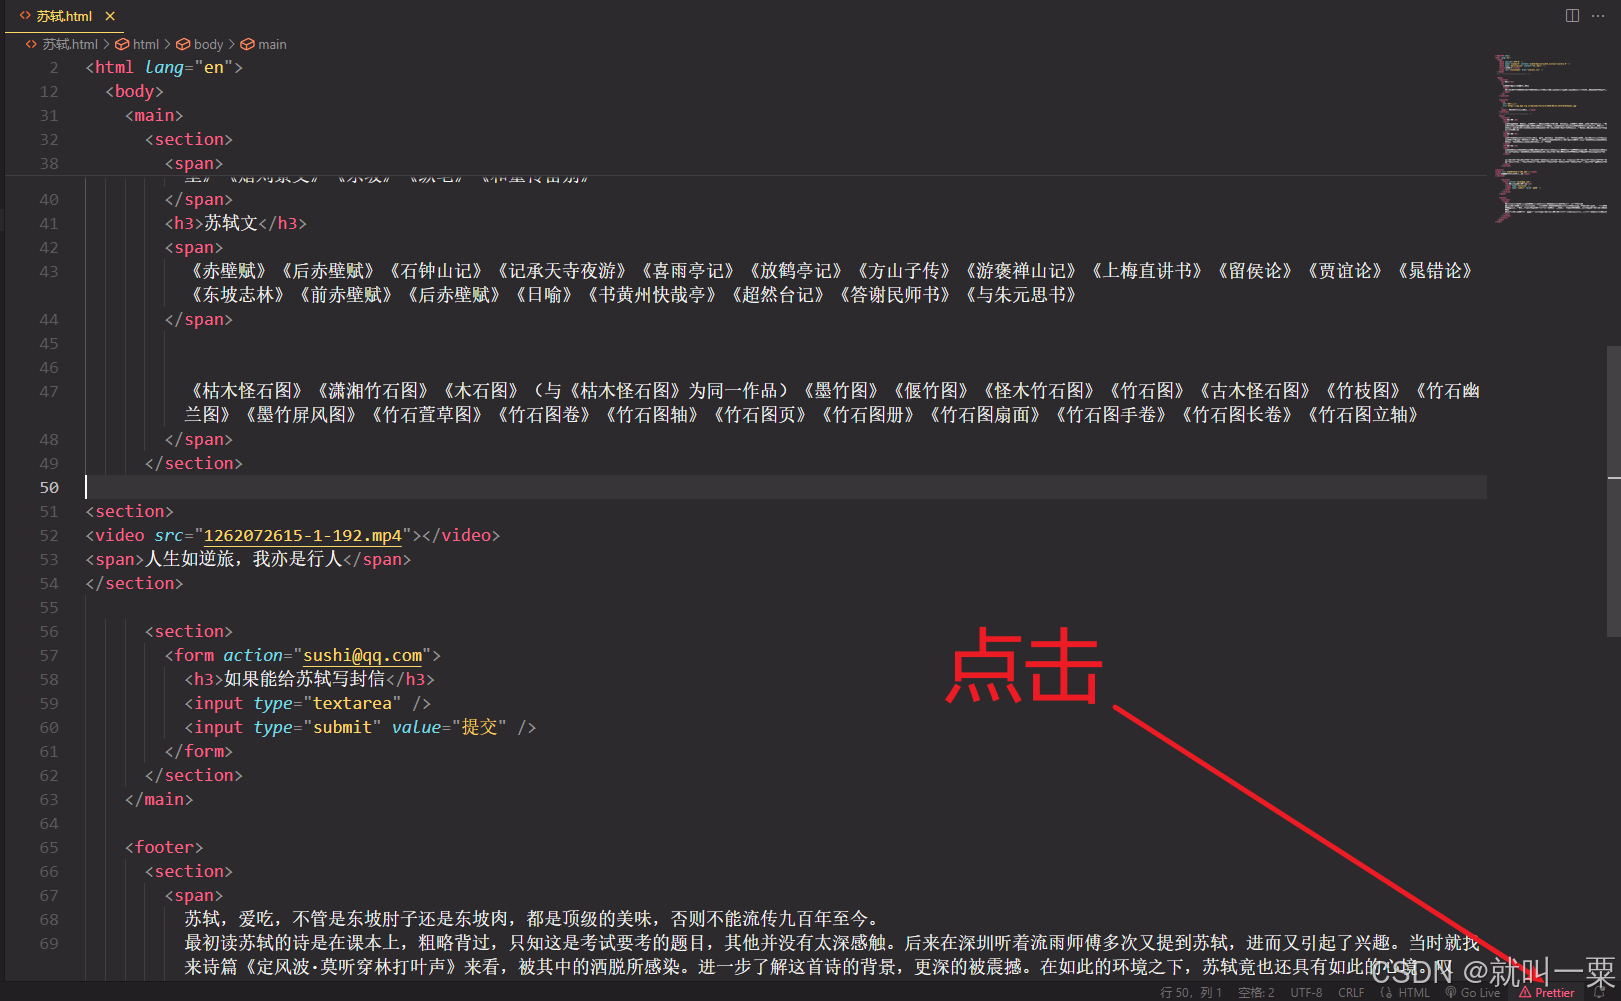This screenshot has height=1001, width=1621.
Task: Click the 《墨竹屏风图》 painting title
Action: click(x=300, y=415)
